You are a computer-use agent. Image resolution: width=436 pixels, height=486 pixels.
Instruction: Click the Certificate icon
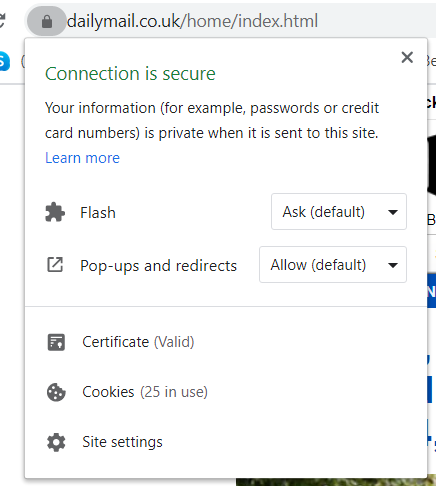click(x=56, y=342)
